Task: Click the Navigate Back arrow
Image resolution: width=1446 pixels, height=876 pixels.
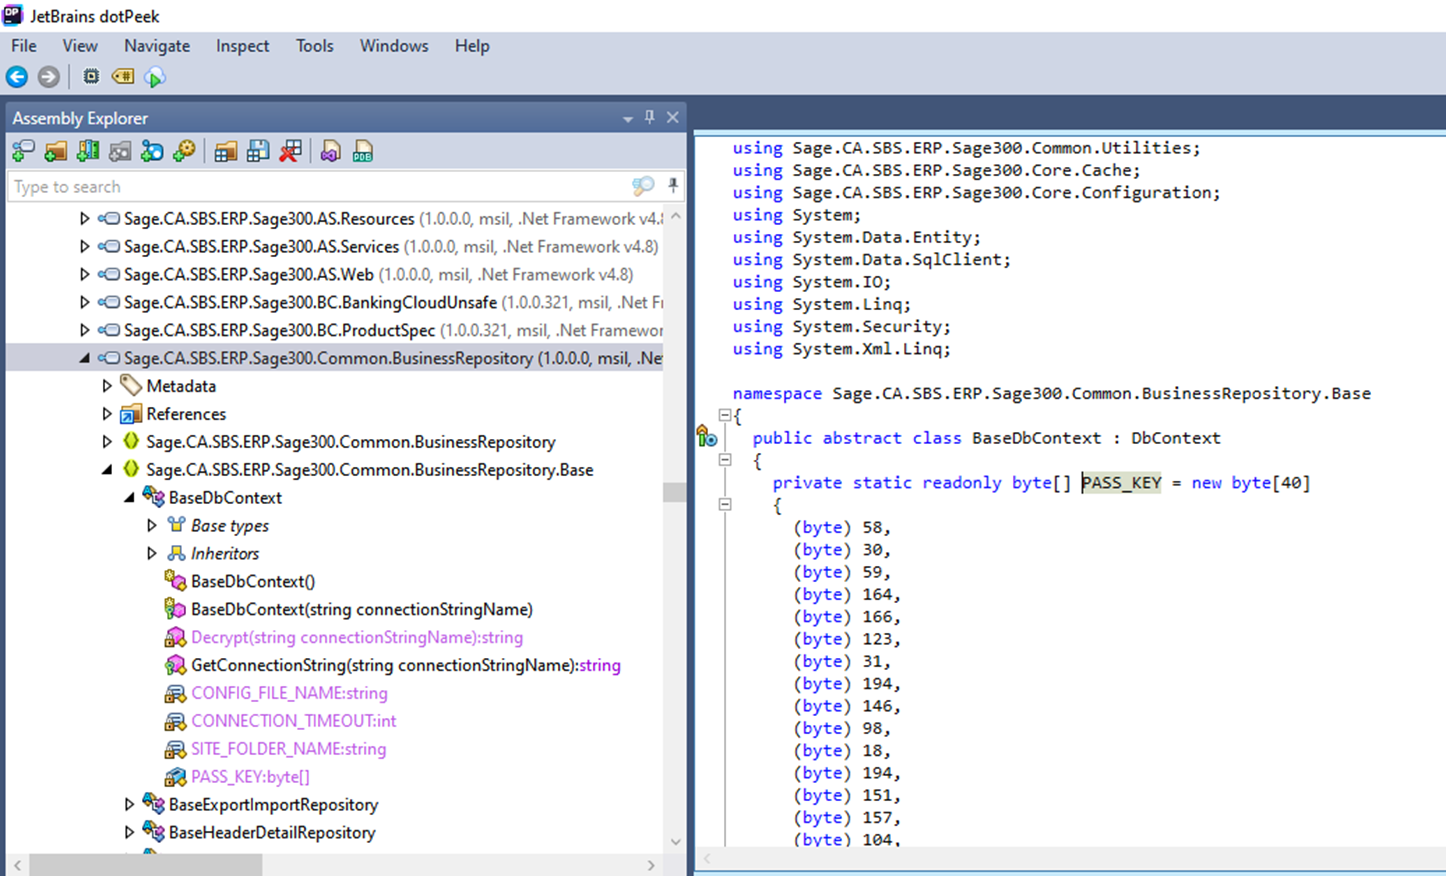Action: (x=17, y=77)
